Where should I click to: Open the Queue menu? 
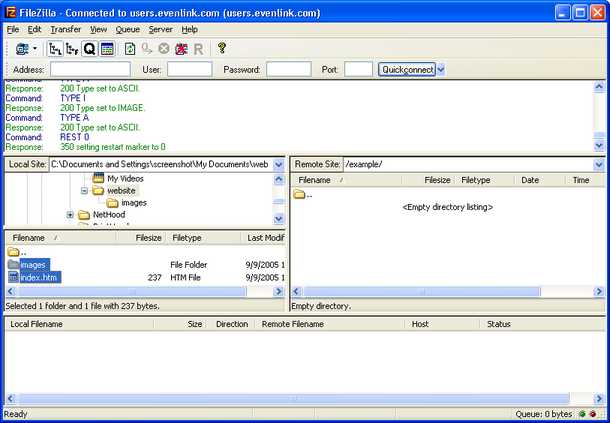click(x=128, y=30)
